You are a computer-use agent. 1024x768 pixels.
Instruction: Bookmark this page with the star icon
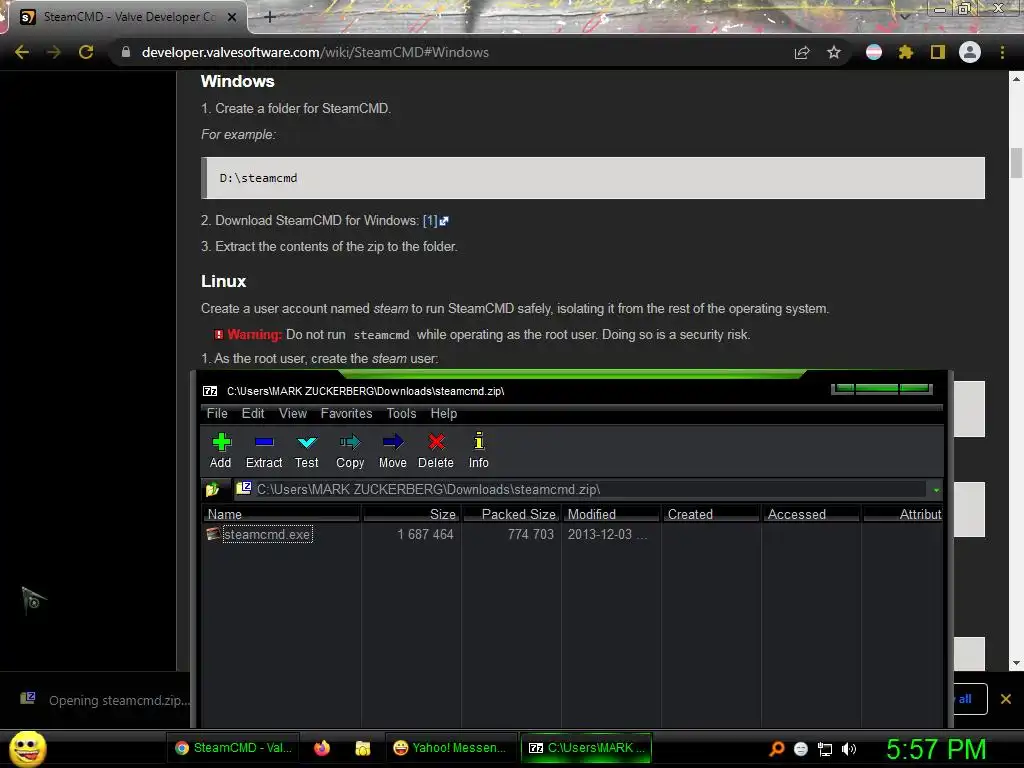[x=834, y=52]
